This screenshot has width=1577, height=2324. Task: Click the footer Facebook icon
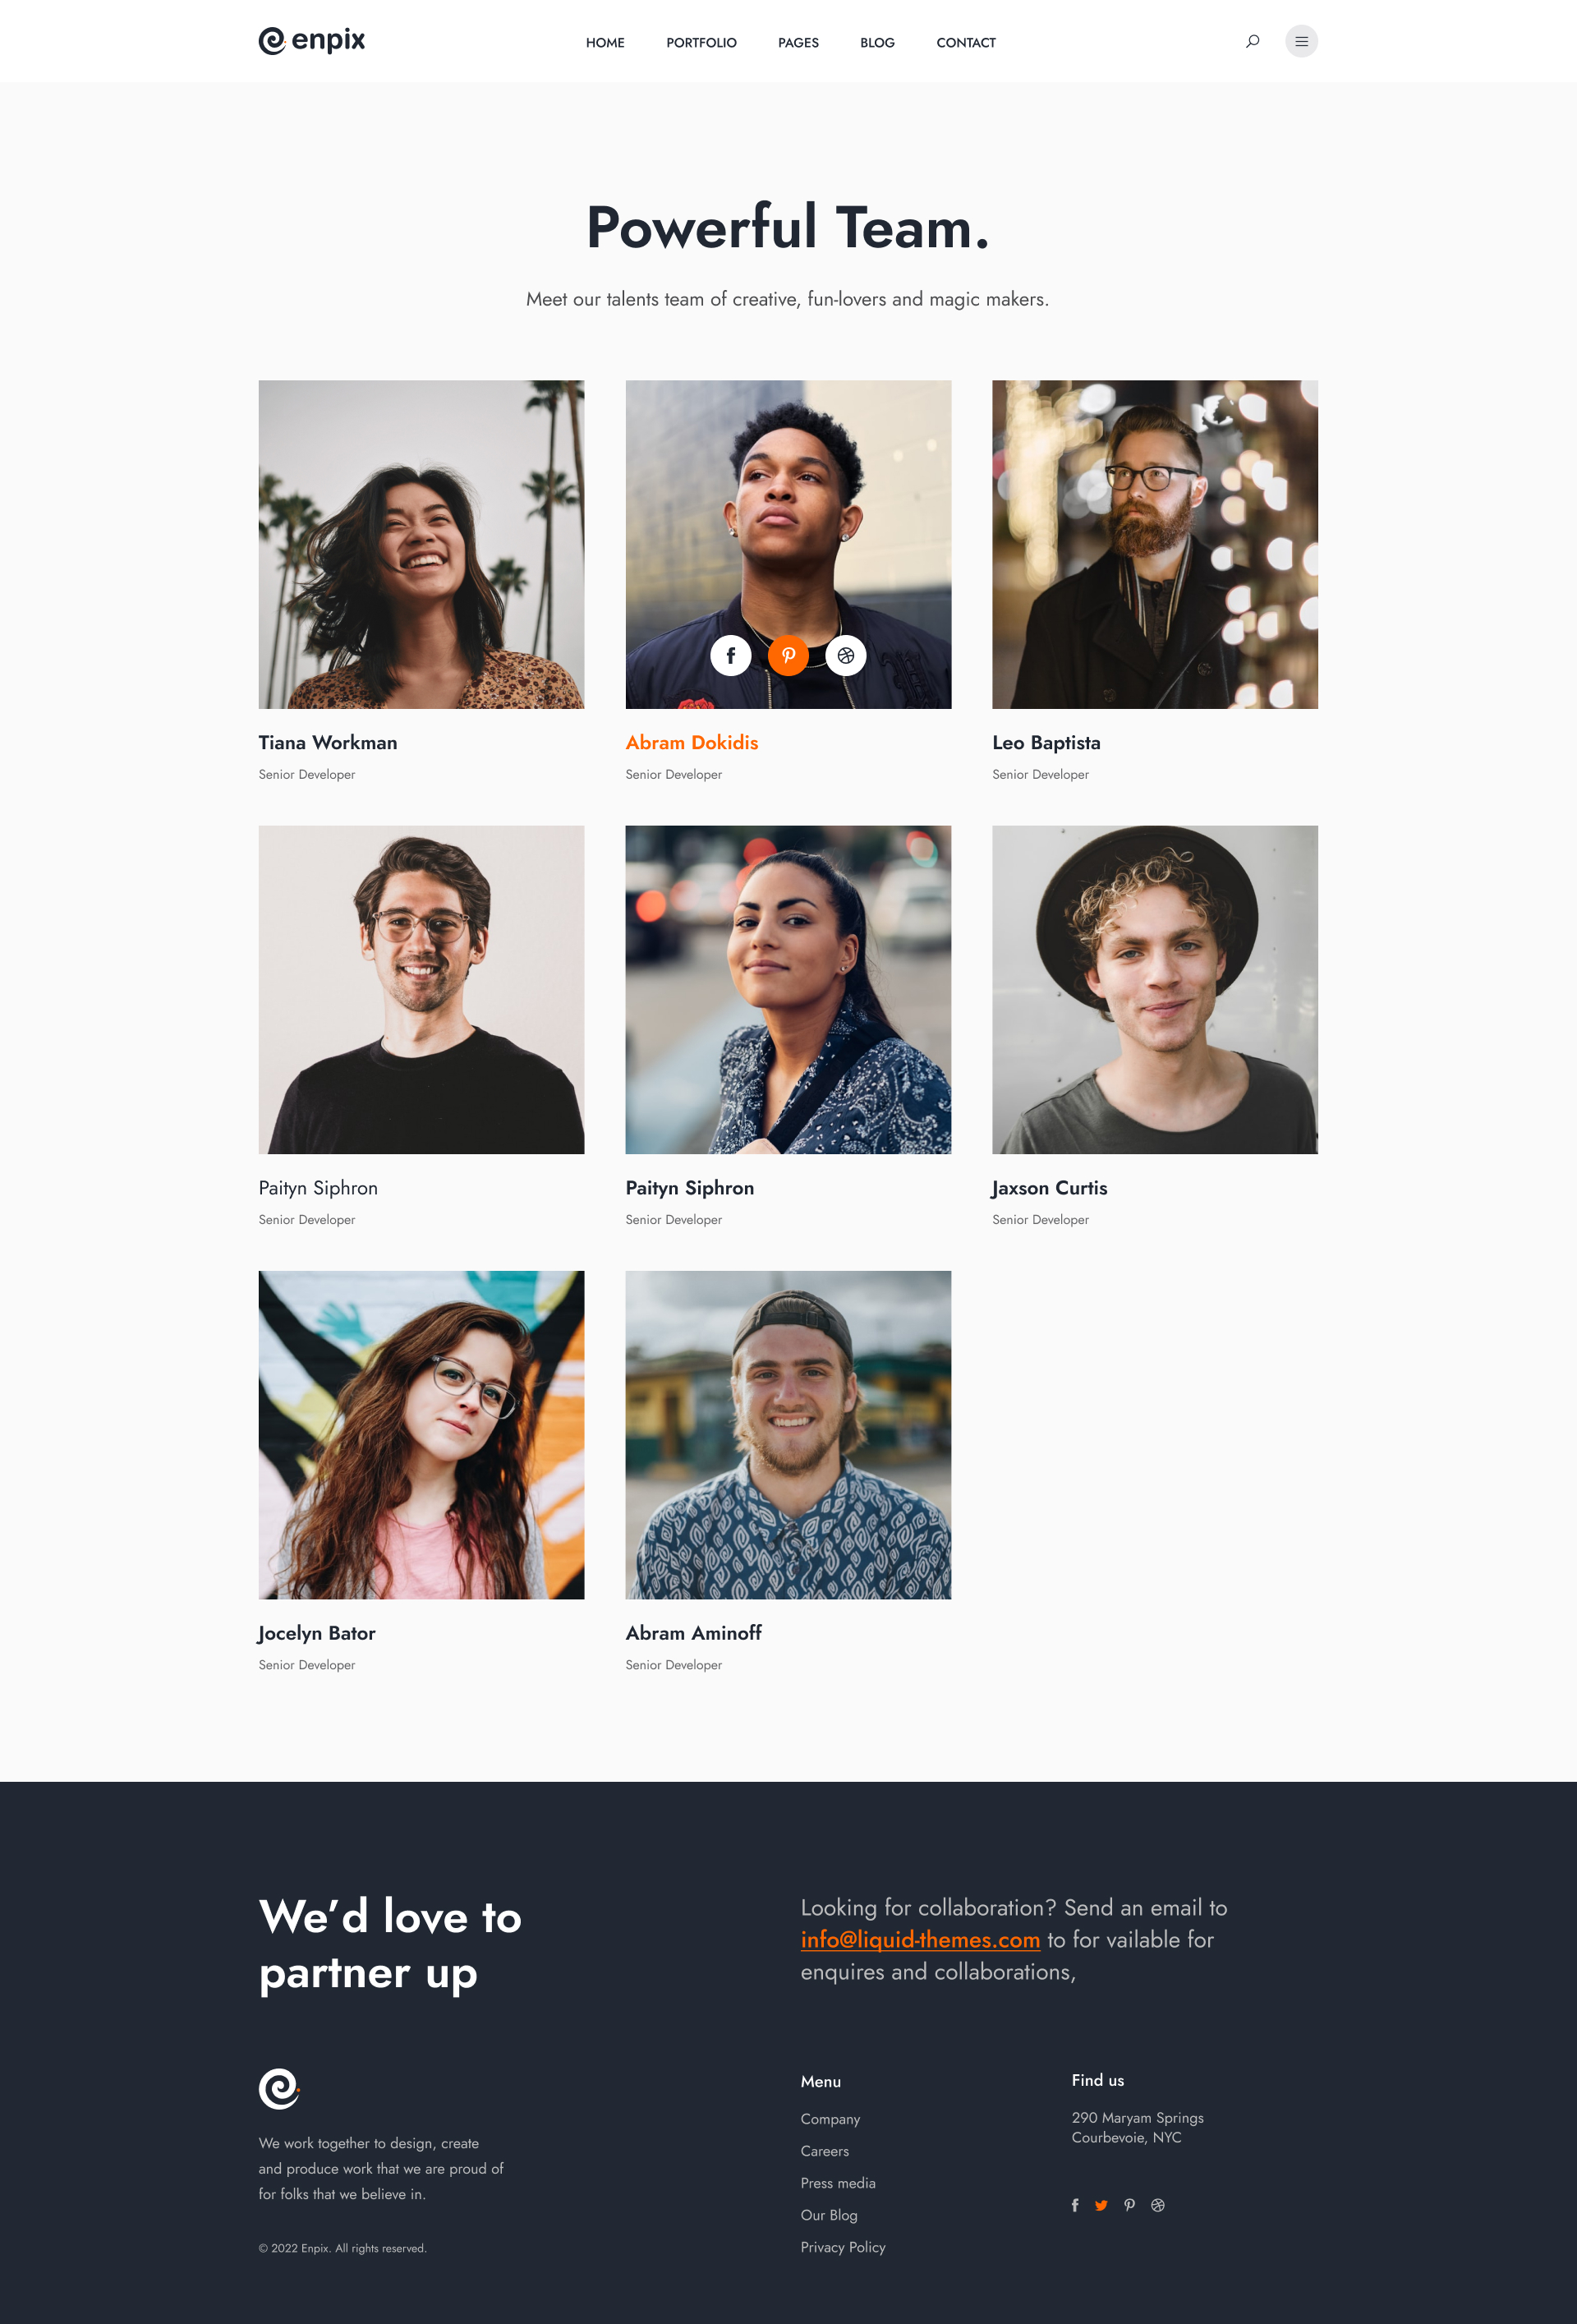(1075, 2205)
